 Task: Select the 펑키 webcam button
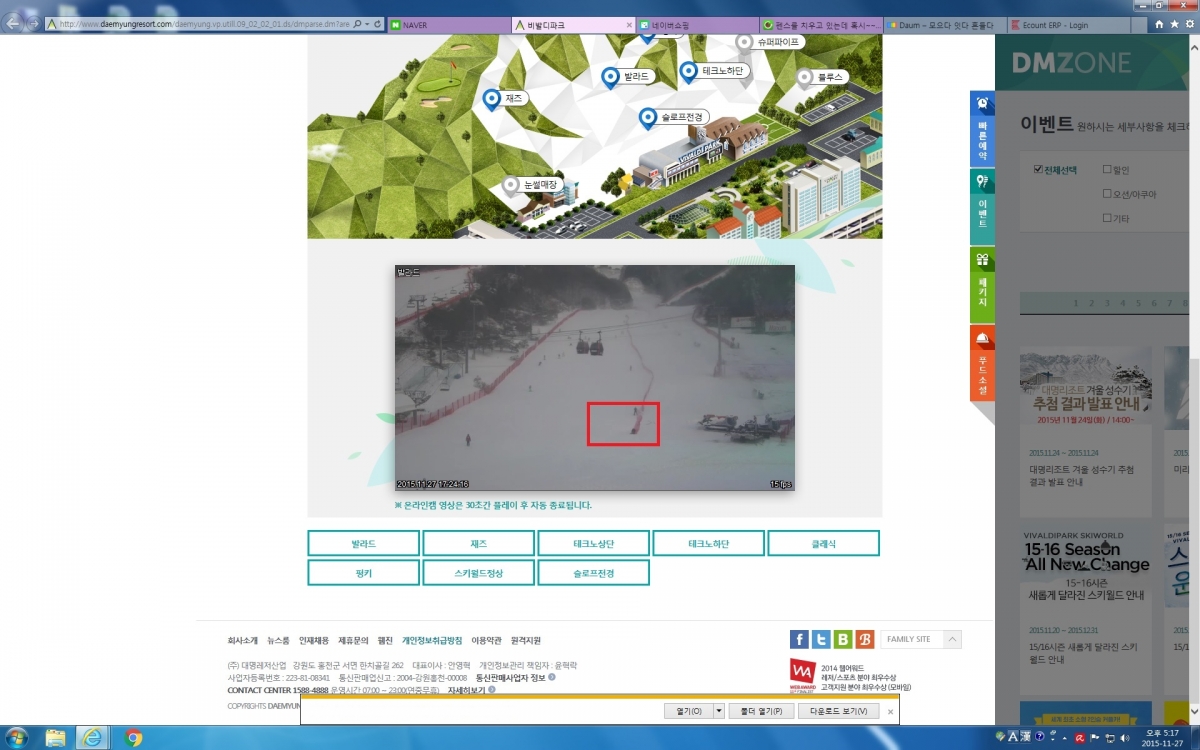click(364, 573)
